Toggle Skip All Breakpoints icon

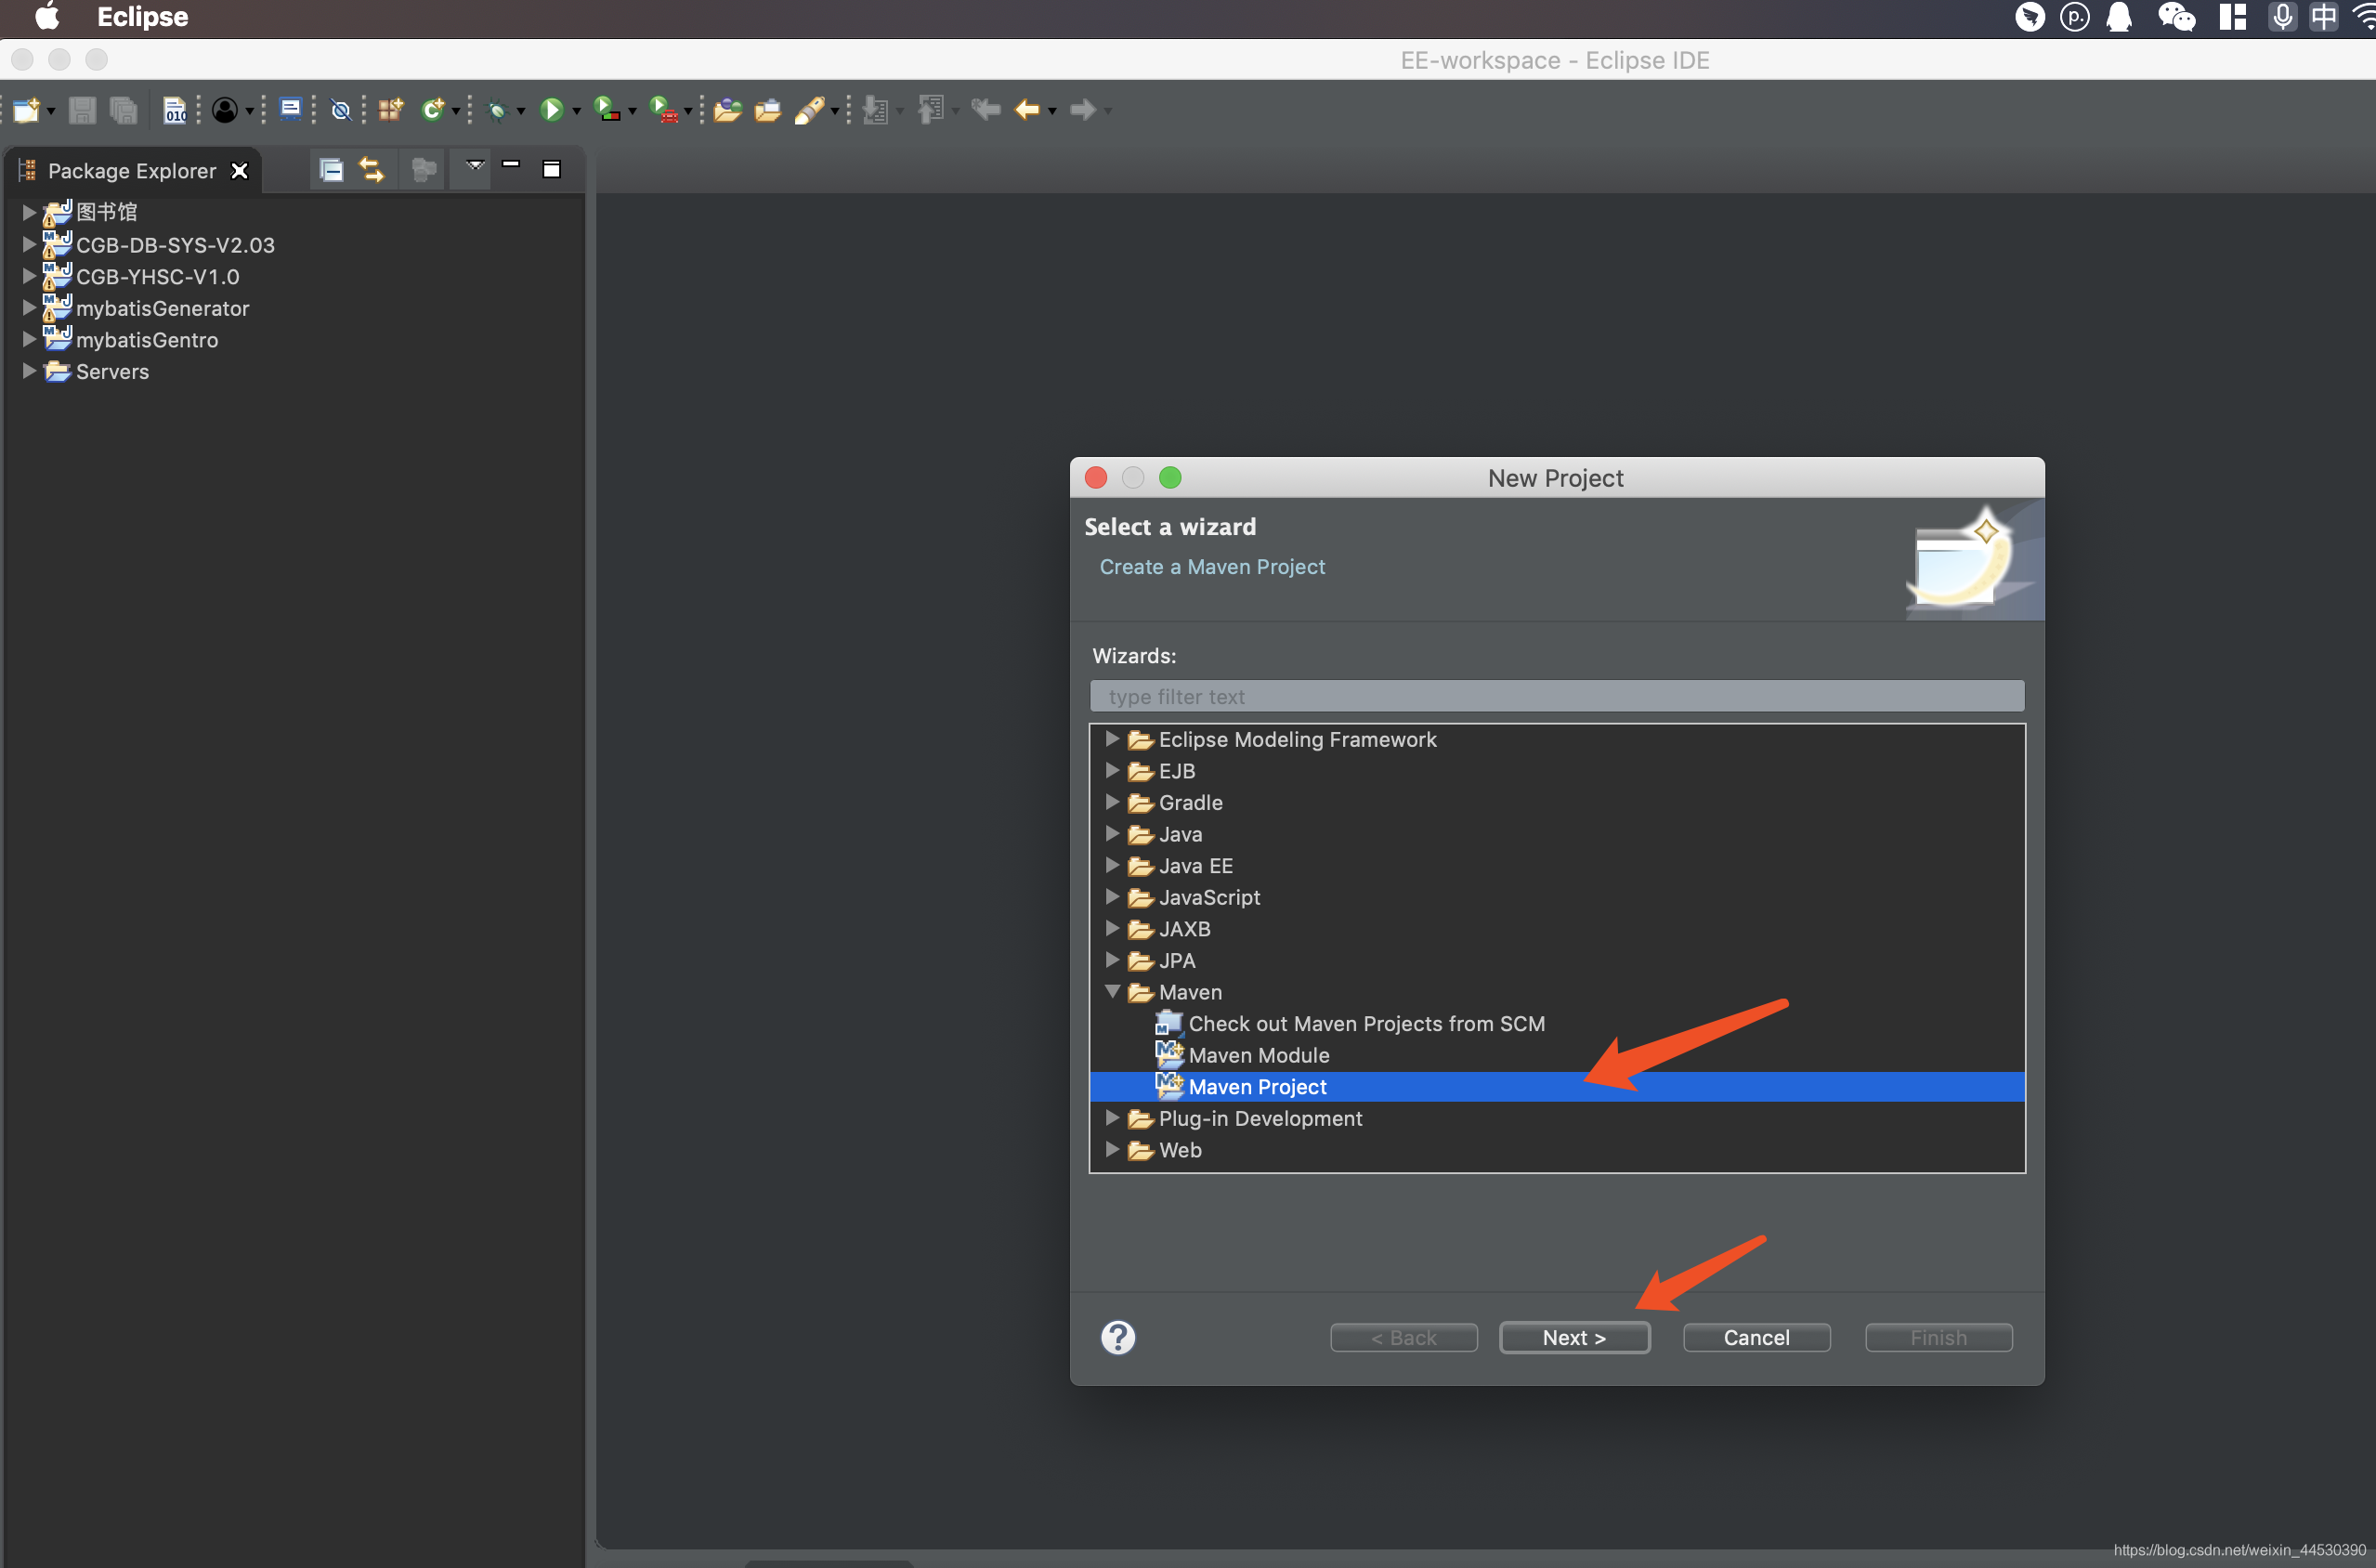(341, 110)
